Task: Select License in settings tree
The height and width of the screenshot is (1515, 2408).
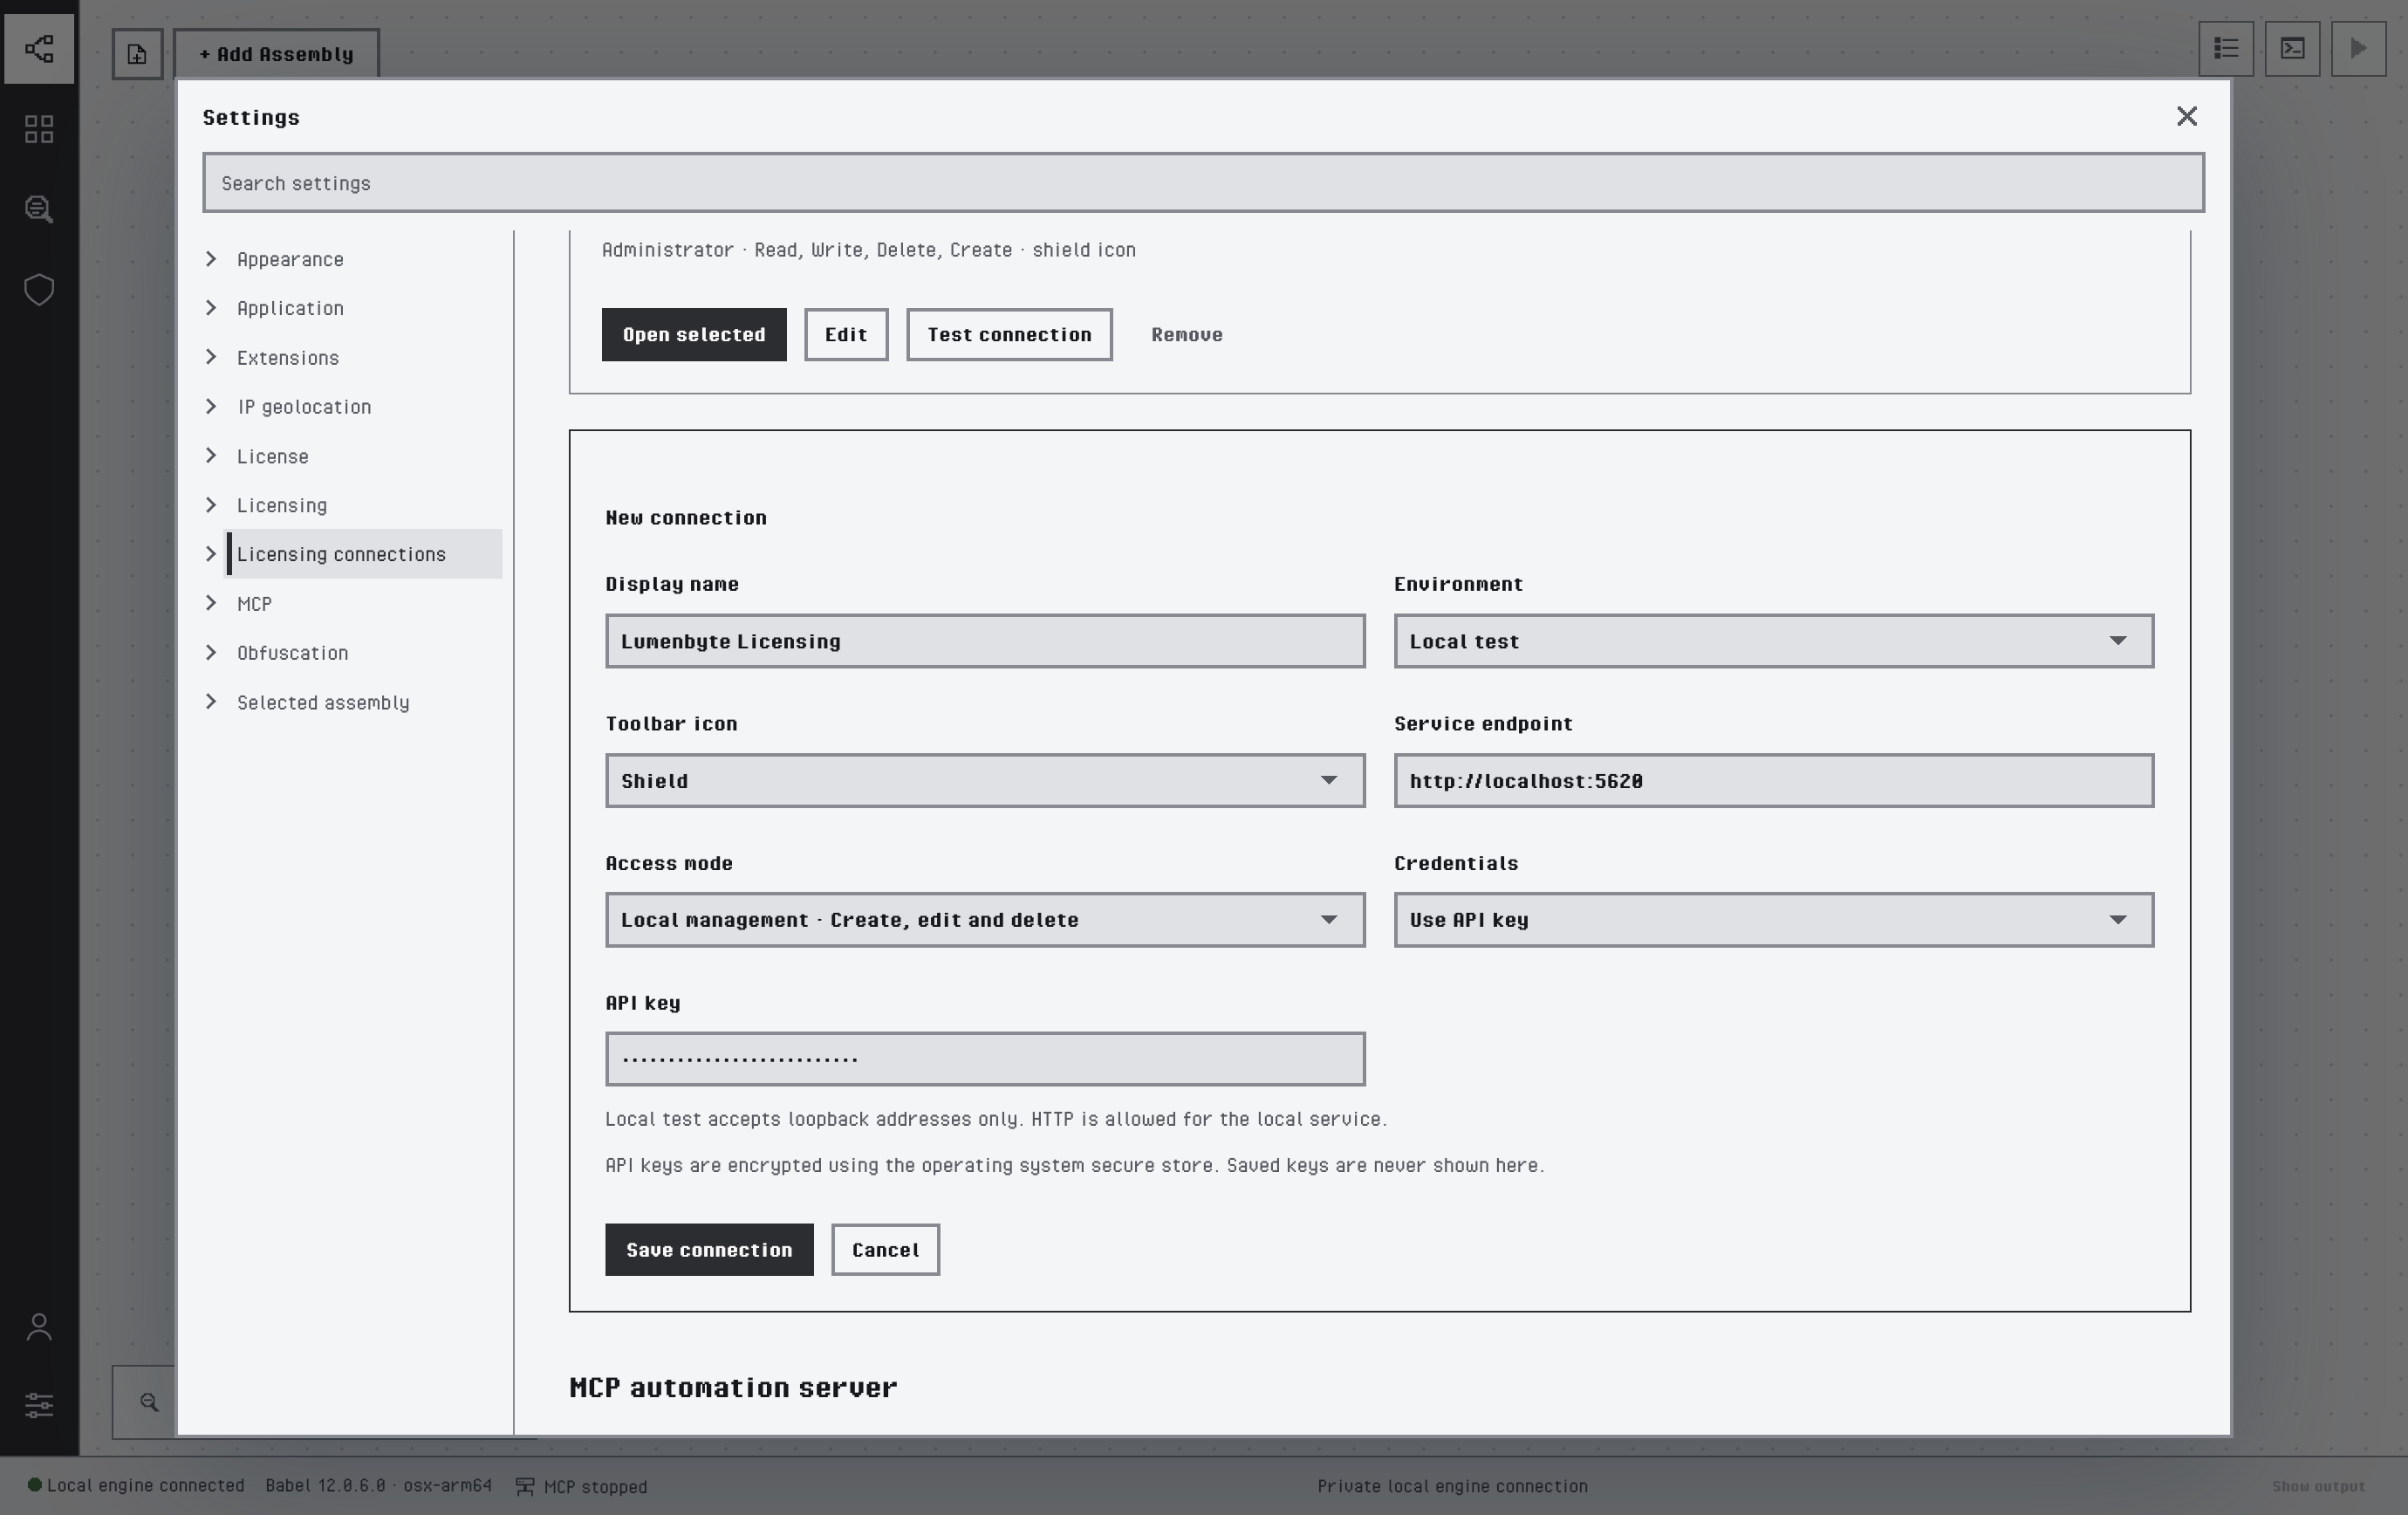Action: (x=272, y=456)
